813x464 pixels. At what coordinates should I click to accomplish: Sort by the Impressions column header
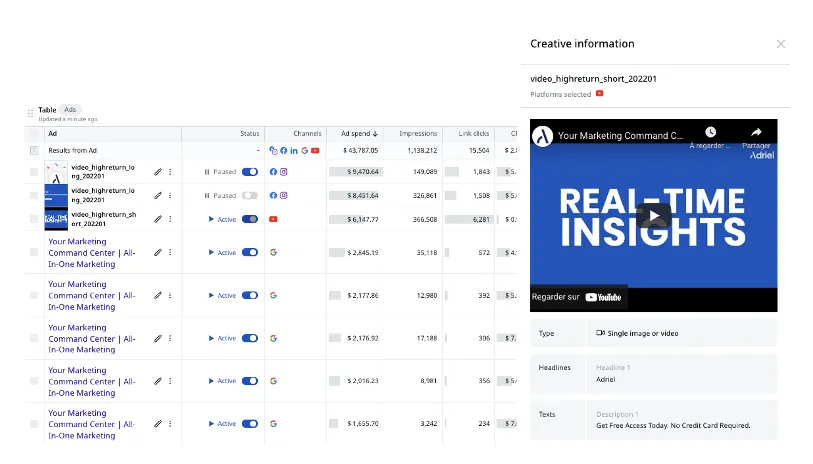pos(418,134)
